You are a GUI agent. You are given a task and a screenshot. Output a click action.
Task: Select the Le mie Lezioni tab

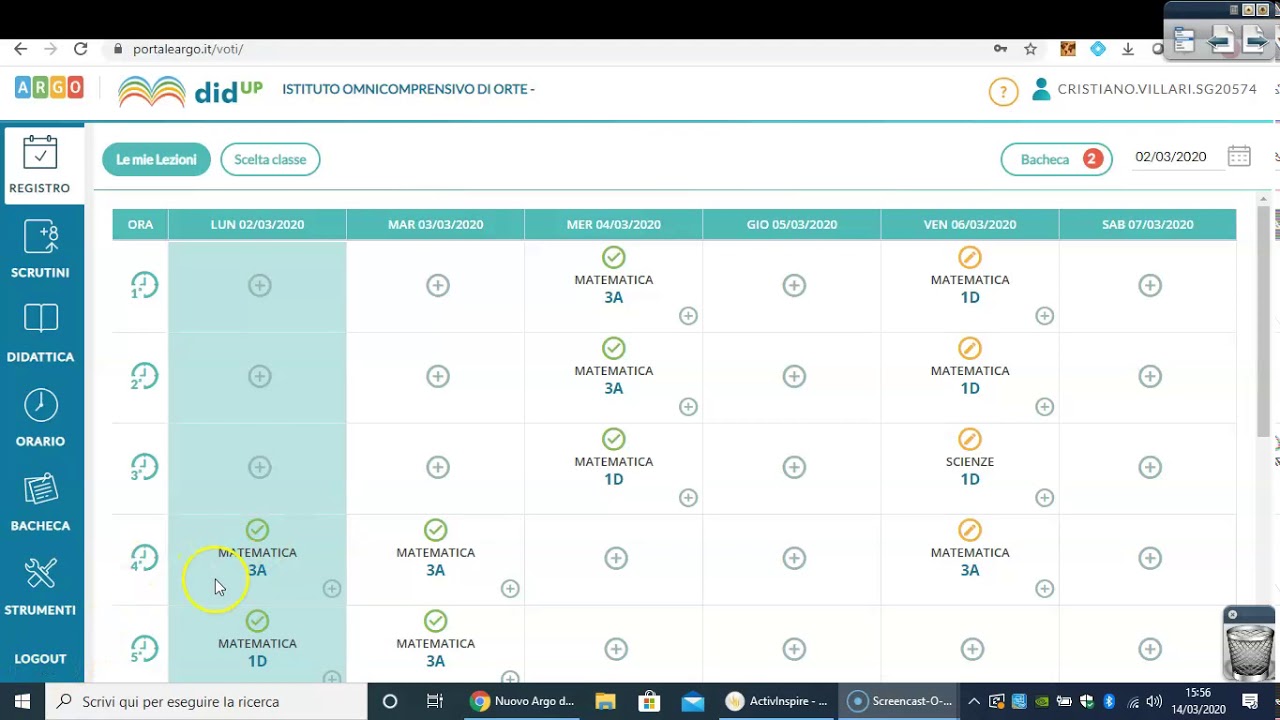click(x=156, y=159)
